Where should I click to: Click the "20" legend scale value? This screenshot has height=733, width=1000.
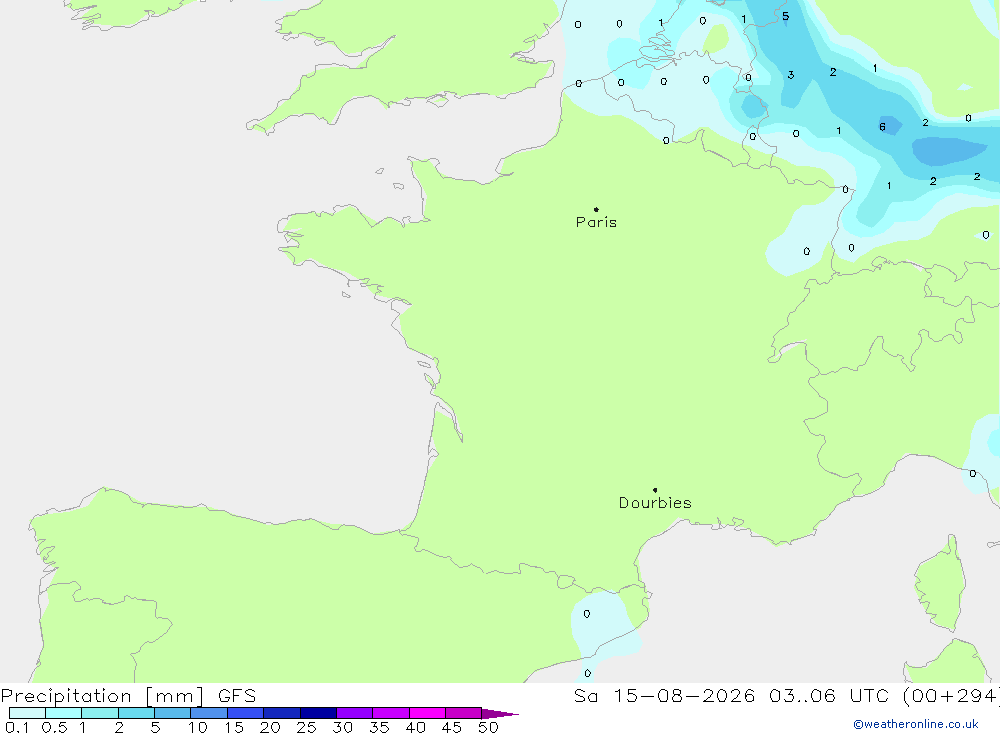[x=270, y=727]
